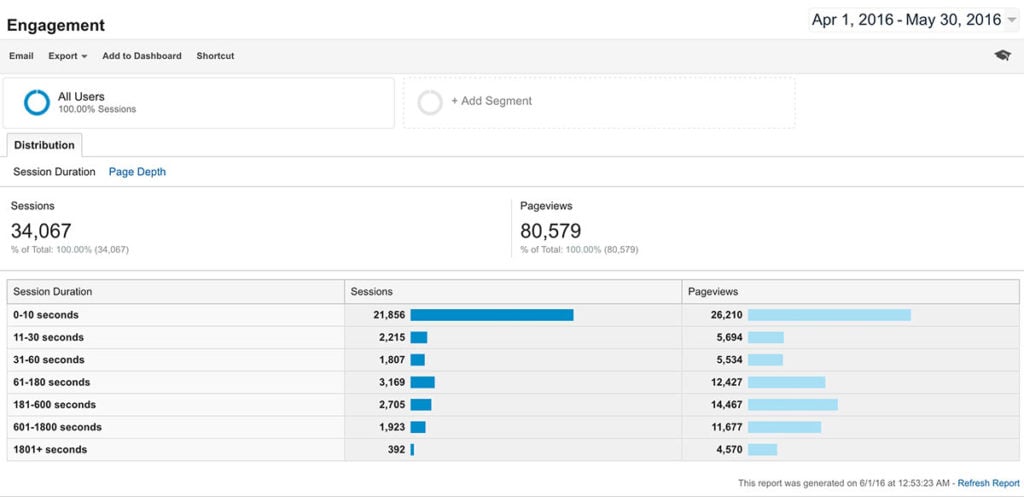Click the Engagement report title
The image size is (1024, 497).
click(x=56, y=25)
